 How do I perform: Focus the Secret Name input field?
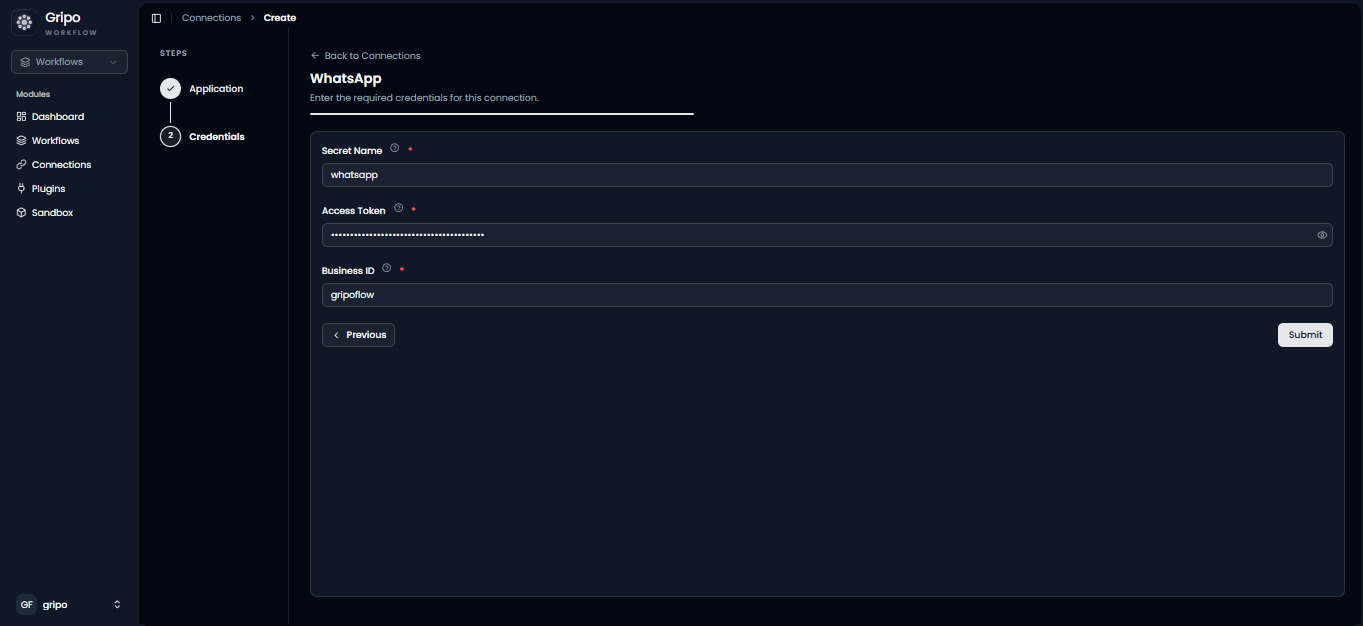pos(827,175)
